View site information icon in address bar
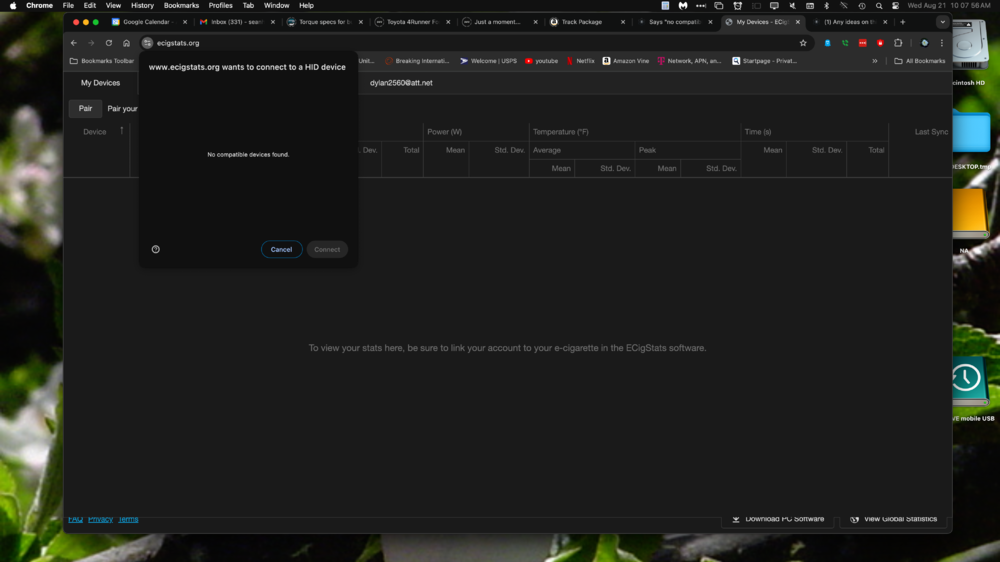This screenshot has width=1000, height=562. pyautogui.click(x=147, y=43)
